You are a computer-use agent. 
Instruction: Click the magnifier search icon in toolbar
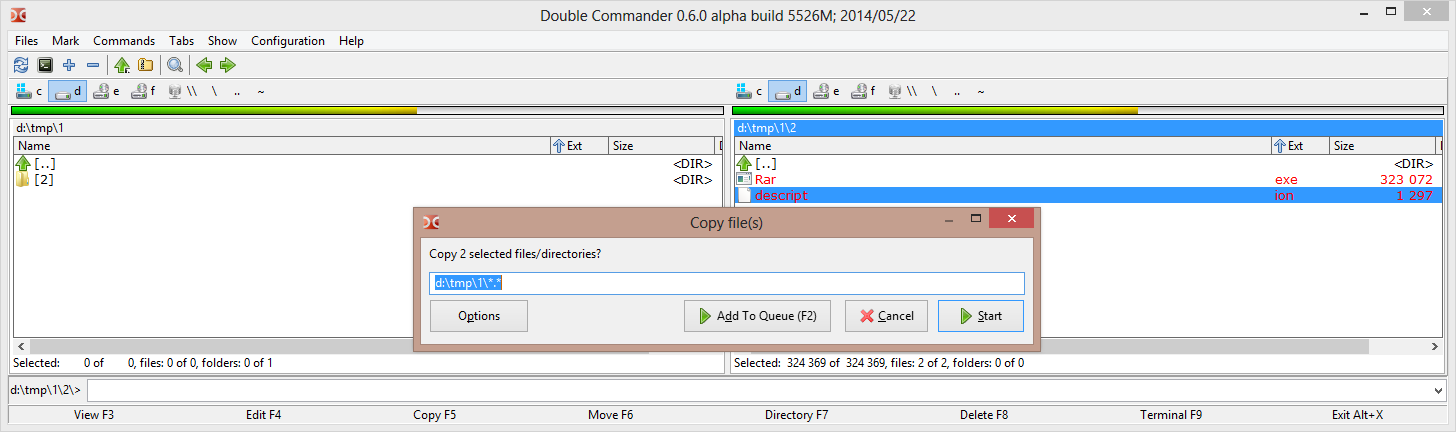175,65
